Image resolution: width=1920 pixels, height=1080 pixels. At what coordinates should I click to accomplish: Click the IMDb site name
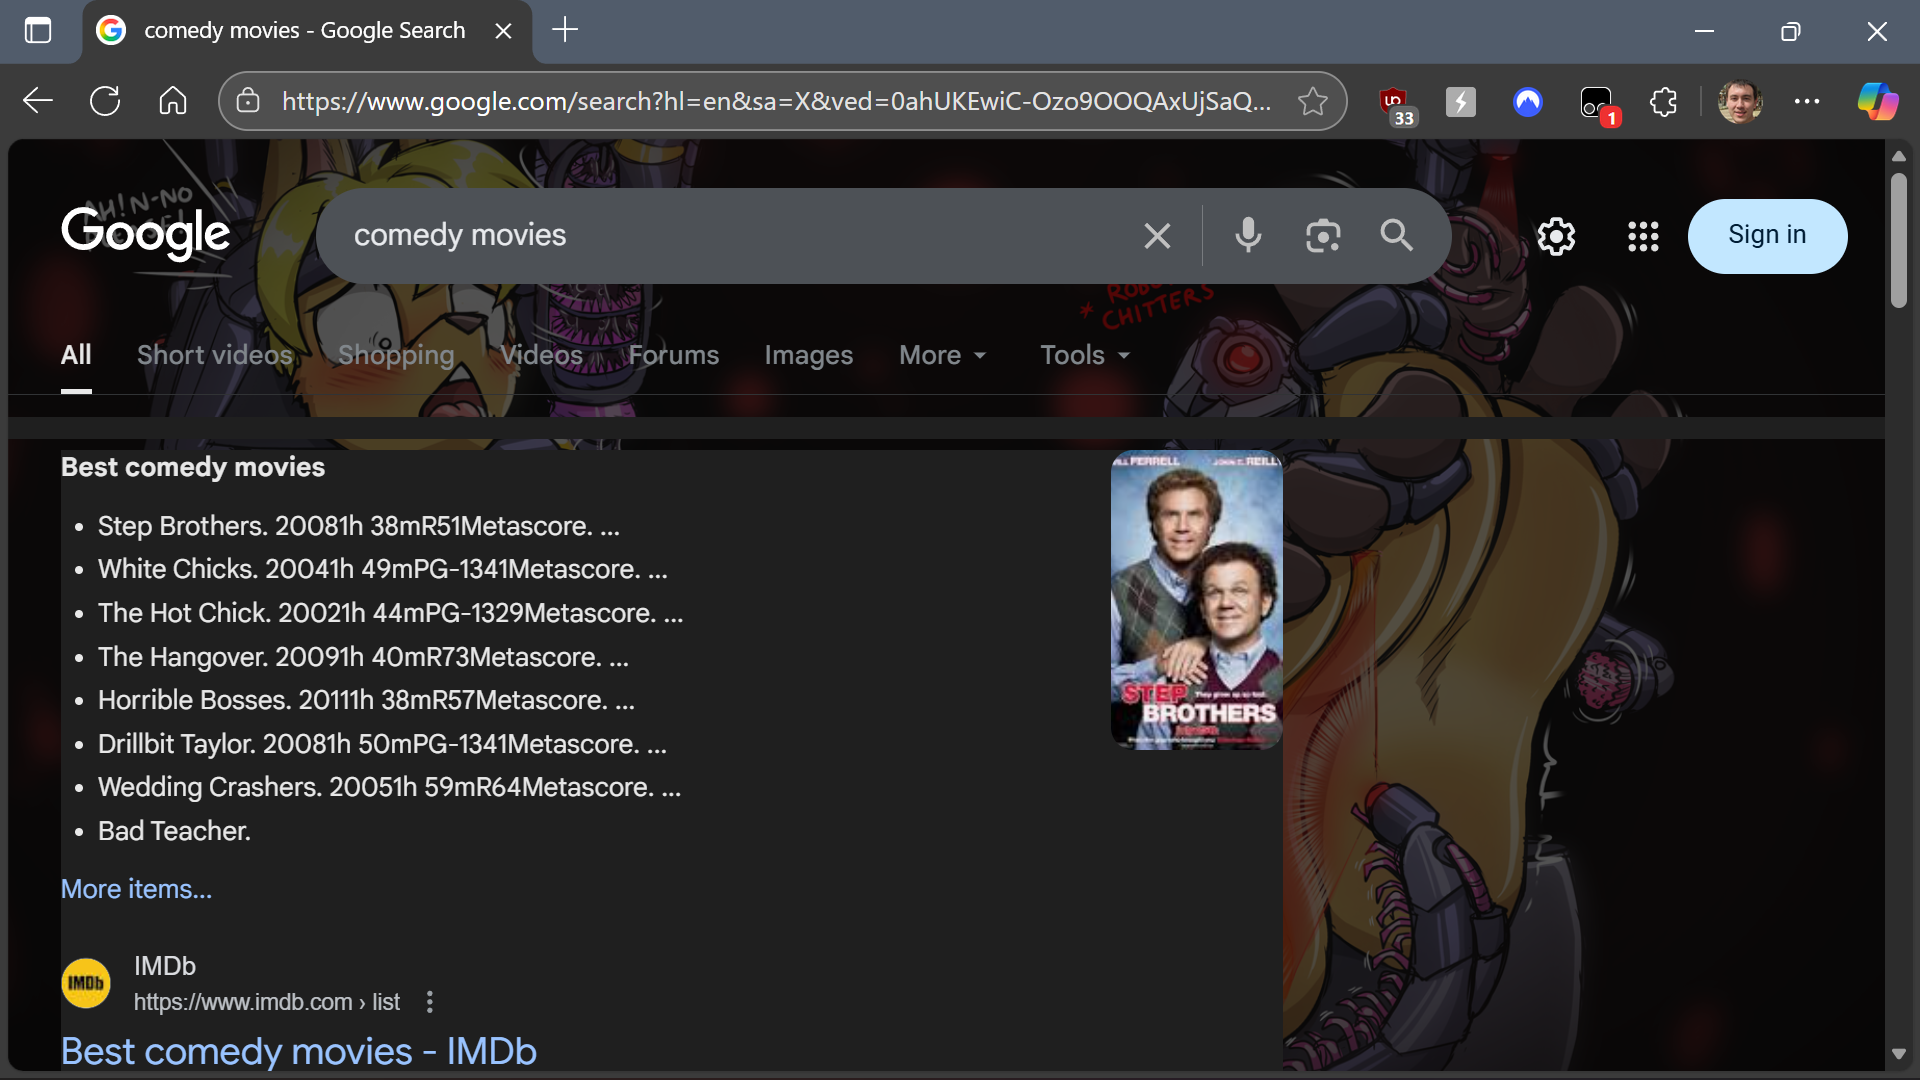(x=165, y=966)
